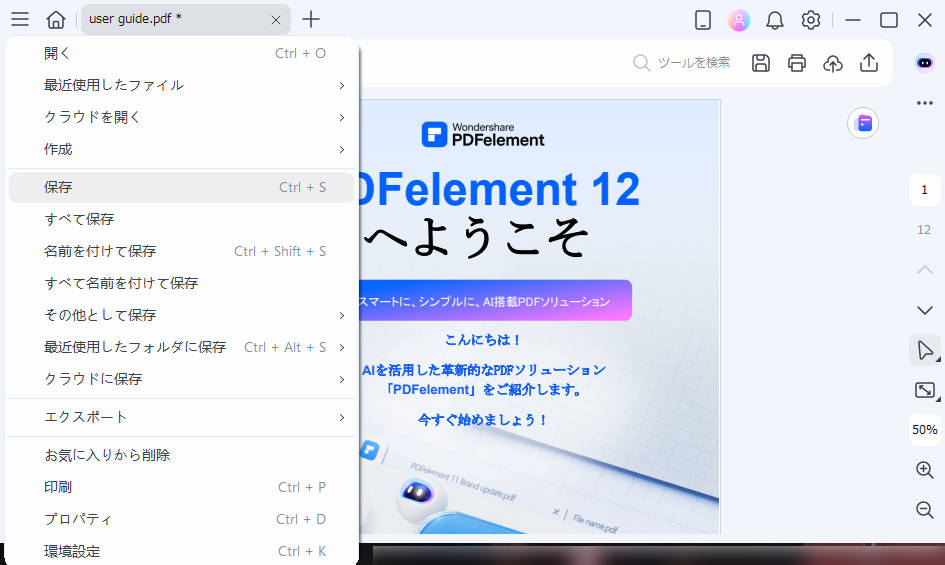Click the printer icon in toolbar
This screenshot has width=945, height=565.
tap(797, 63)
